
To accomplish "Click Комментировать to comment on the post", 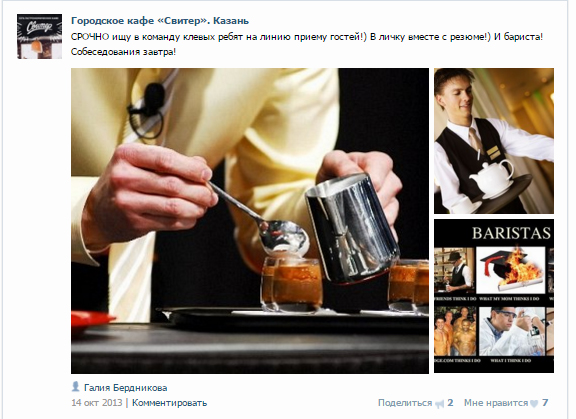I will 169,403.
